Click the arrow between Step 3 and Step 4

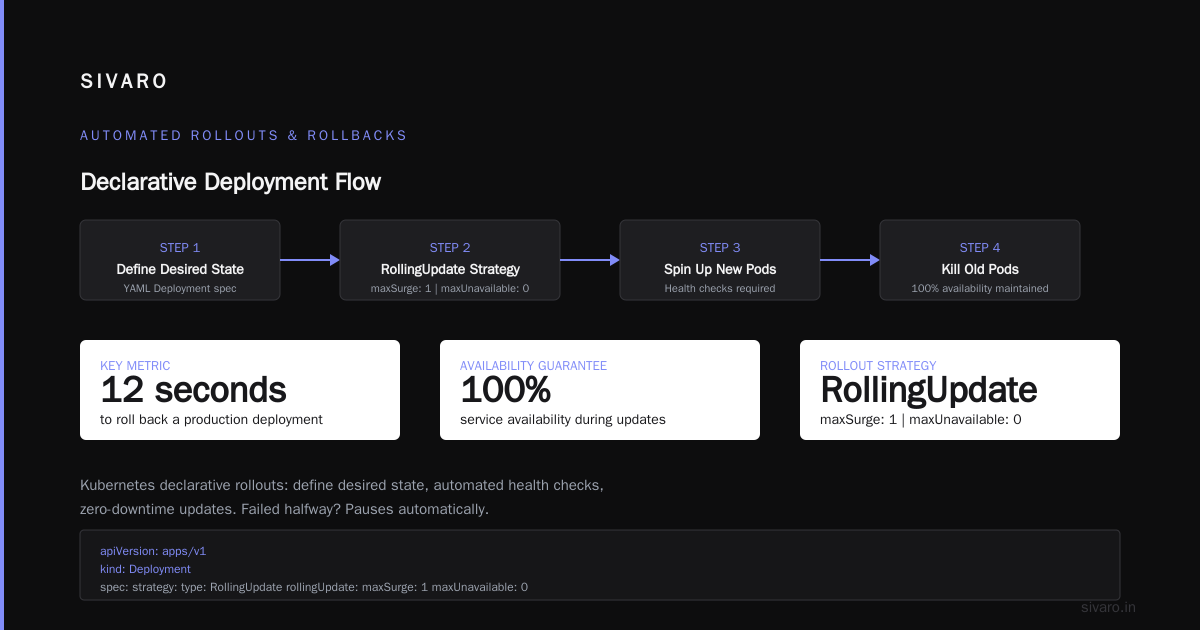850,260
